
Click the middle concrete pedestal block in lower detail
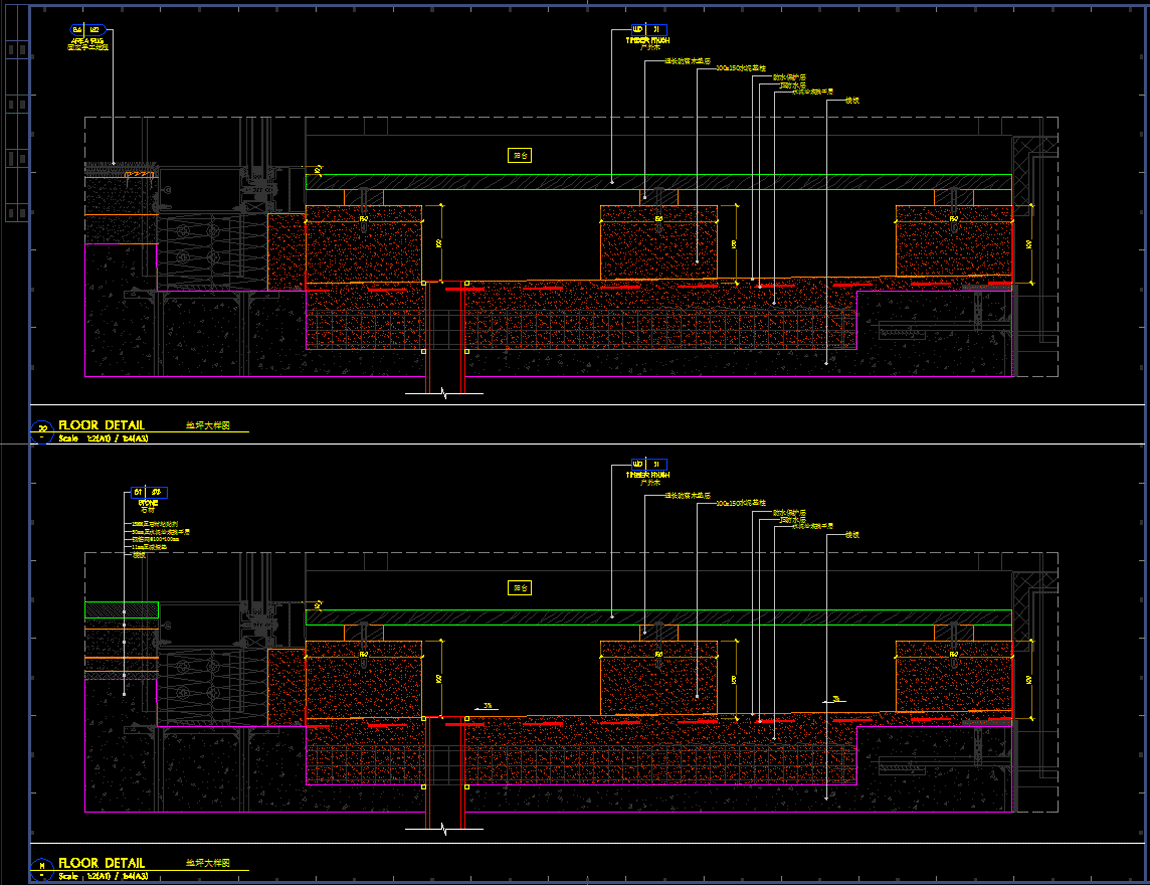point(658,680)
